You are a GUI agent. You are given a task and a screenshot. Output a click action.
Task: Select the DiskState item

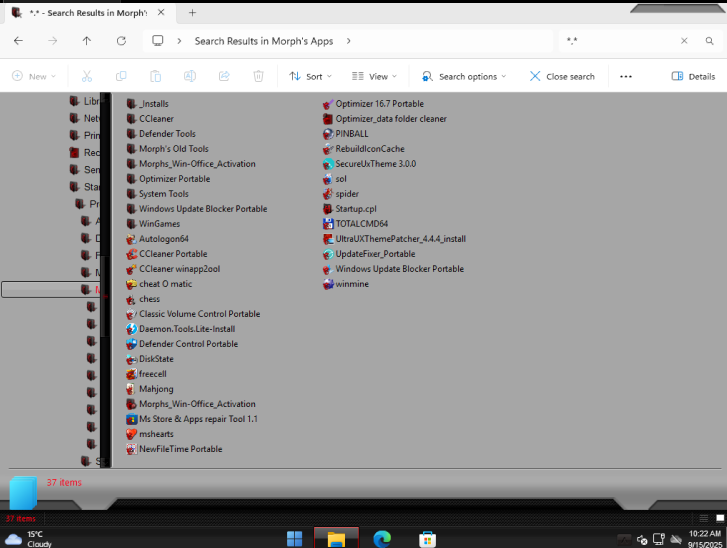point(150,359)
